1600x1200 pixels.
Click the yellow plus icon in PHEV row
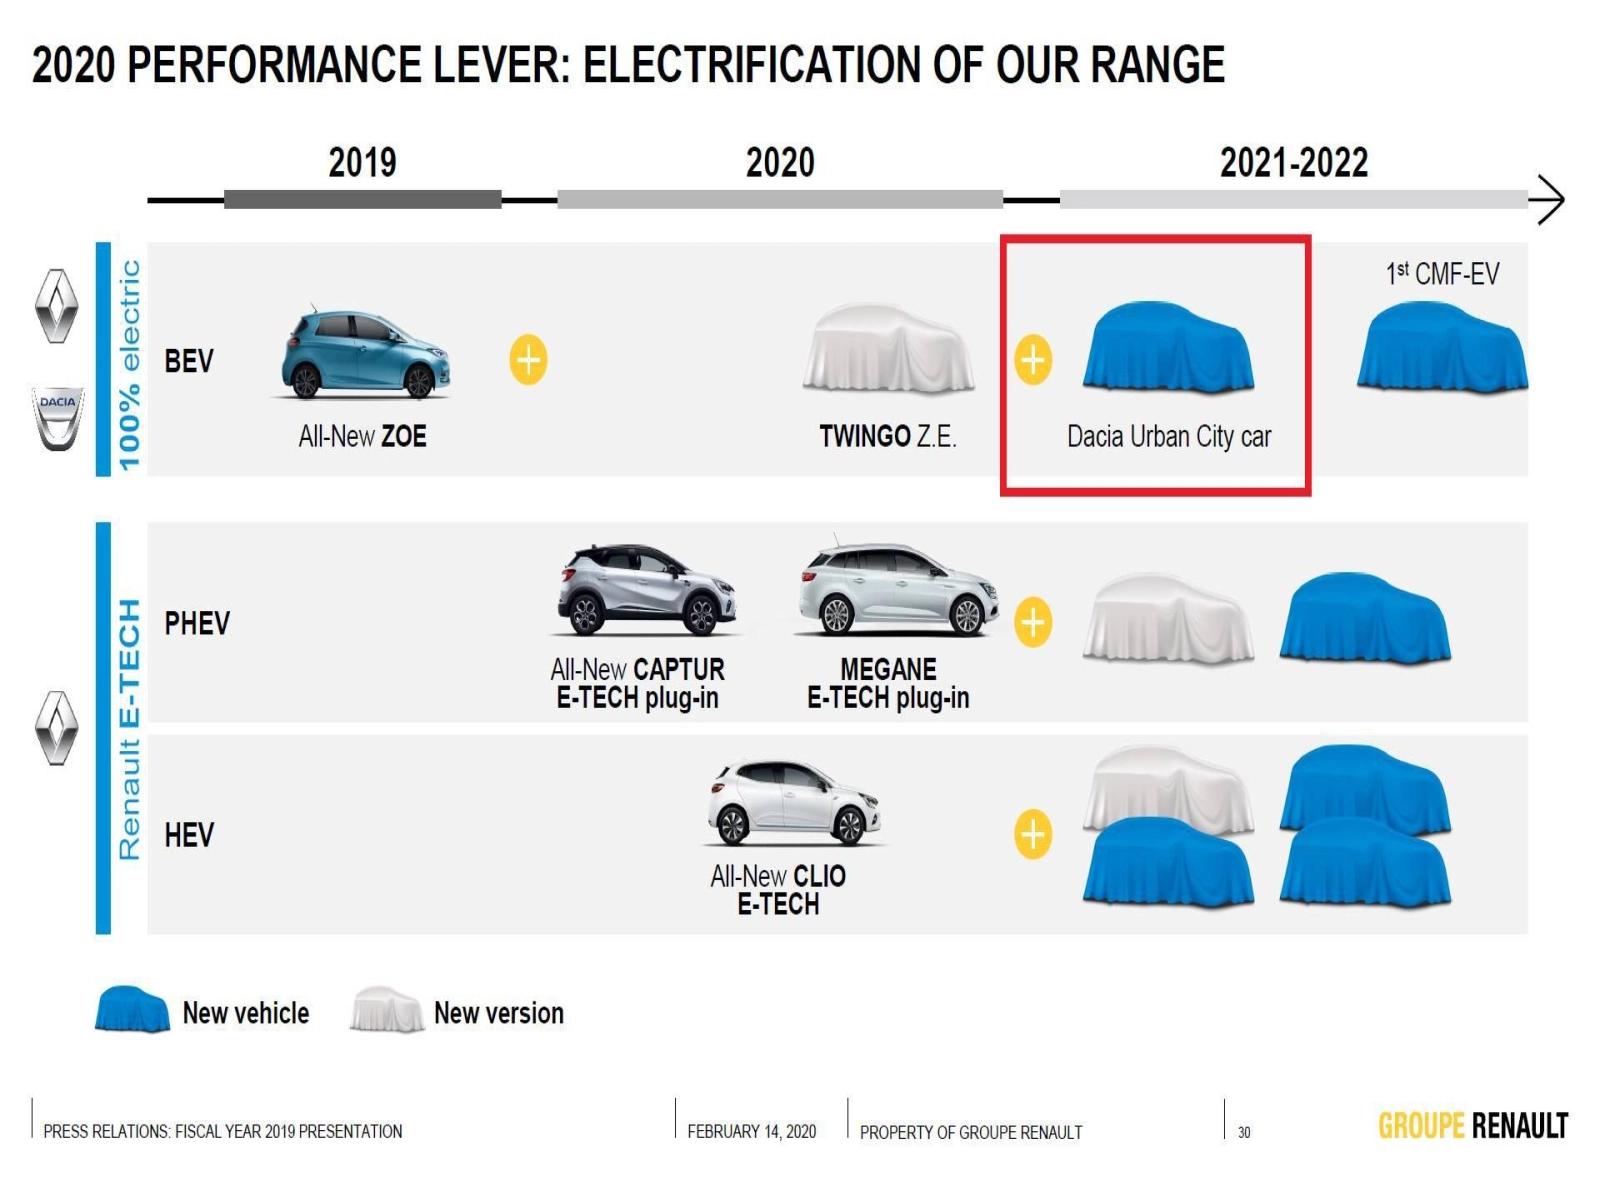(x=1033, y=622)
